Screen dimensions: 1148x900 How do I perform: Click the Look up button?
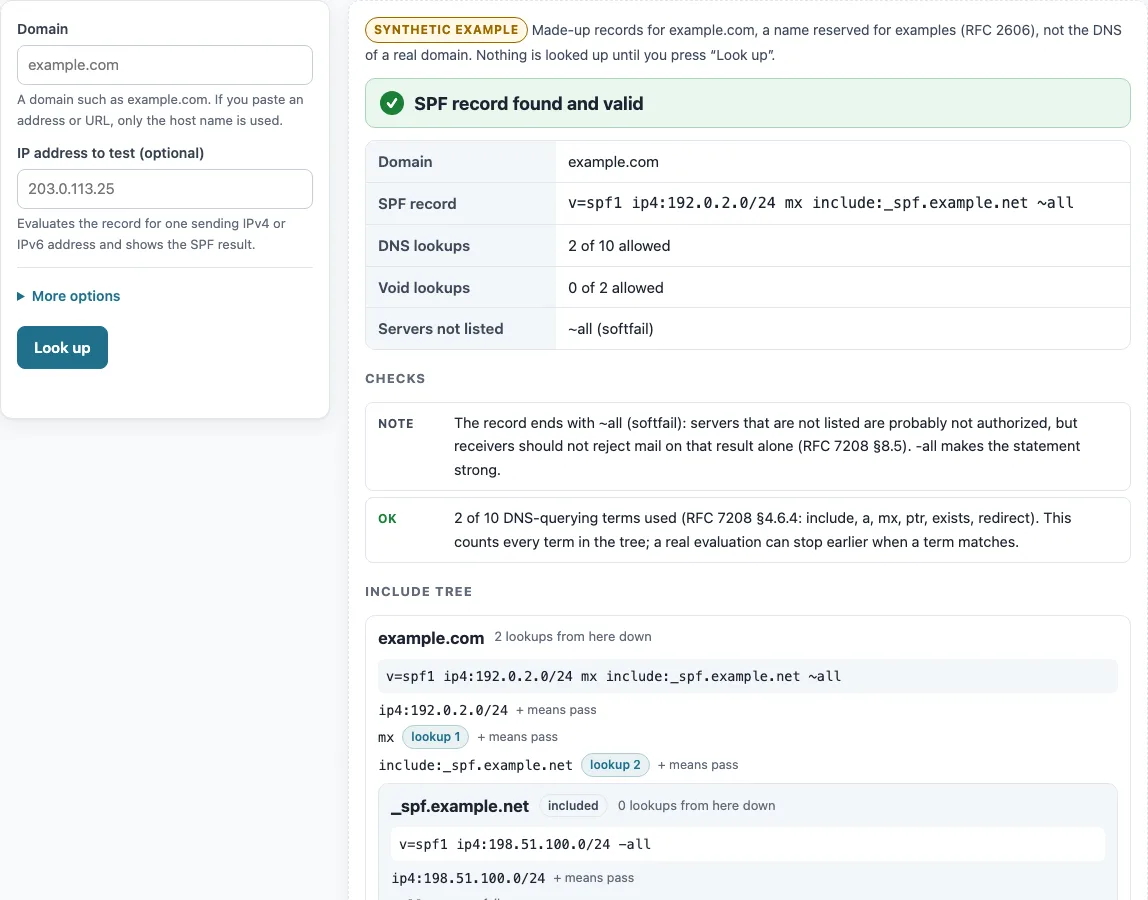[x=62, y=348]
